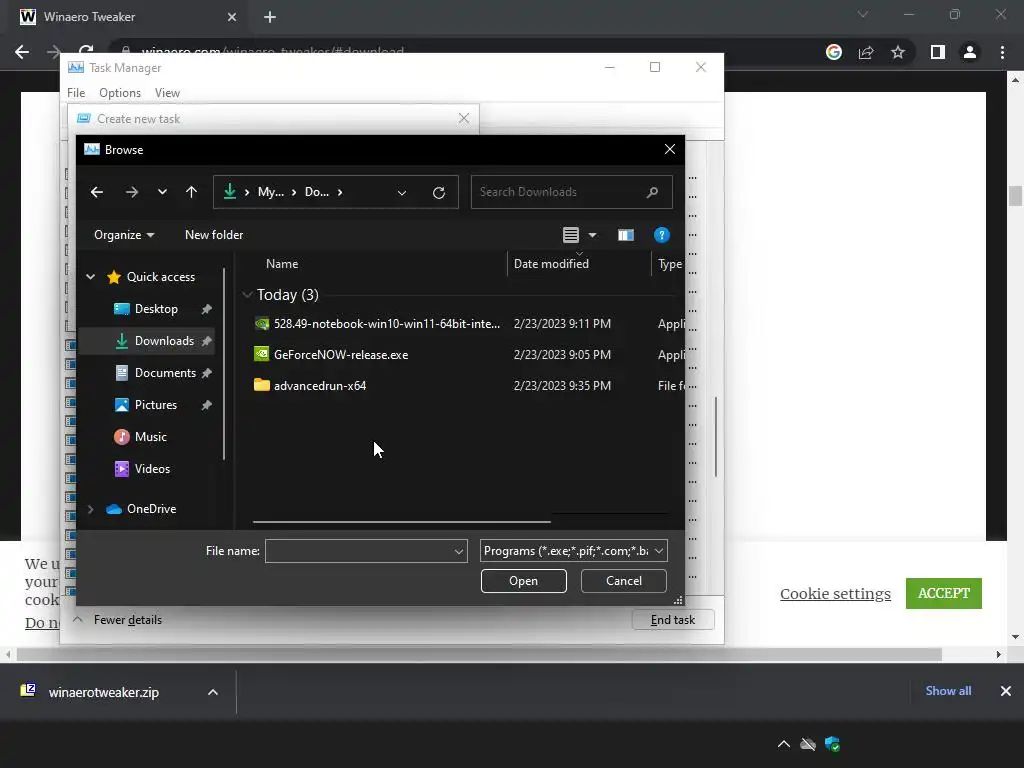Click Fewer details in Task Manager
The image size is (1024, 768).
(127, 620)
